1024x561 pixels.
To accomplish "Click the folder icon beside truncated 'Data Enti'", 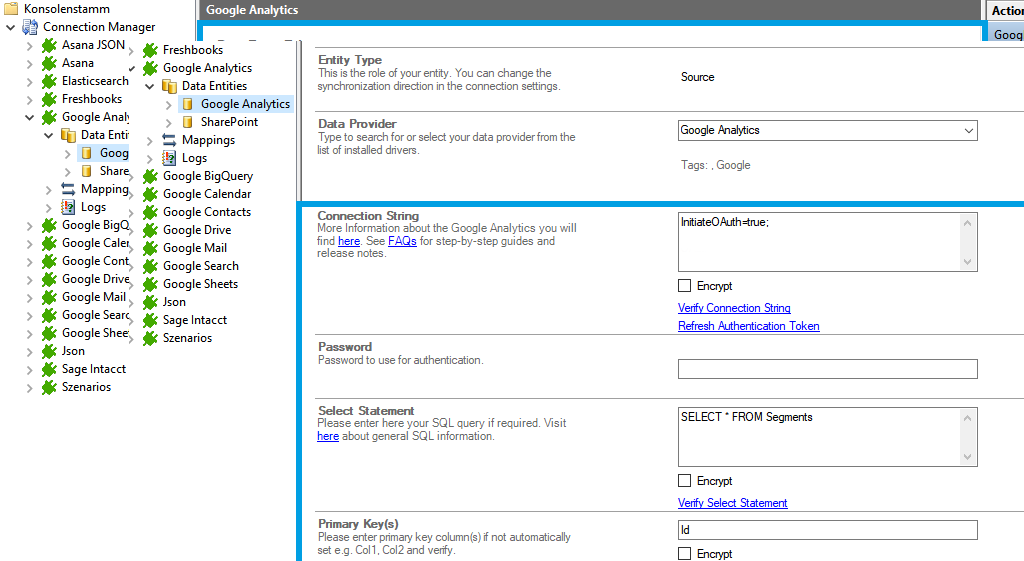I will pos(69,135).
